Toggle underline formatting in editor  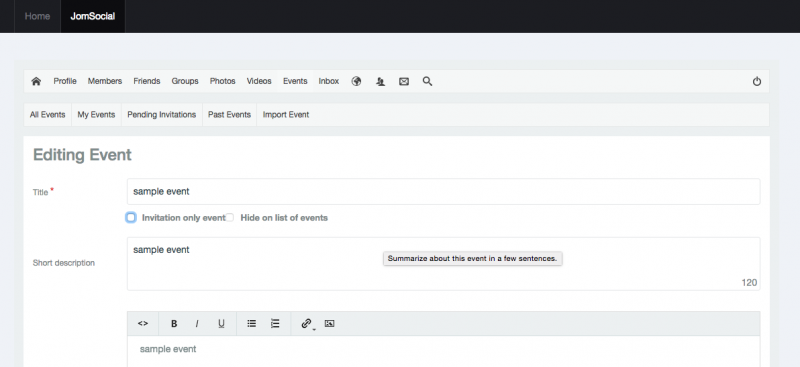pyautogui.click(x=221, y=323)
